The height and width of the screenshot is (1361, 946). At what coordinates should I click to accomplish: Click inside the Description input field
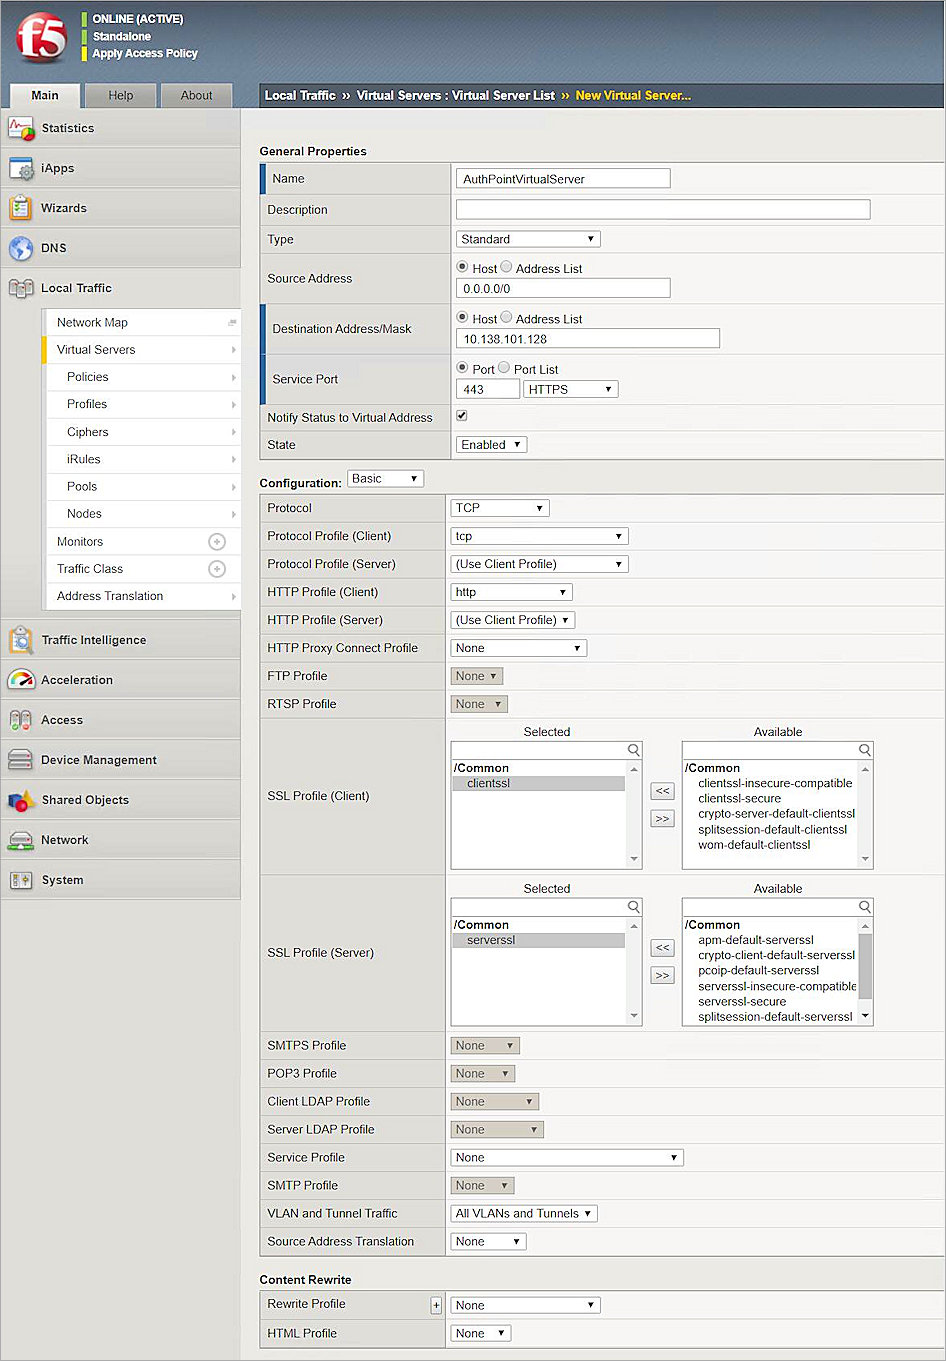pyautogui.click(x=663, y=209)
